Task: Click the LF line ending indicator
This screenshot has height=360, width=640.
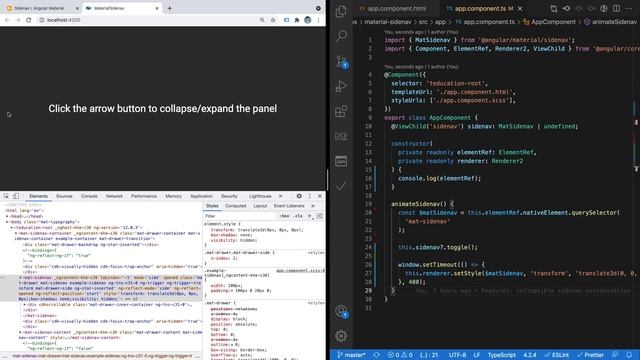Action: (477, 355)
